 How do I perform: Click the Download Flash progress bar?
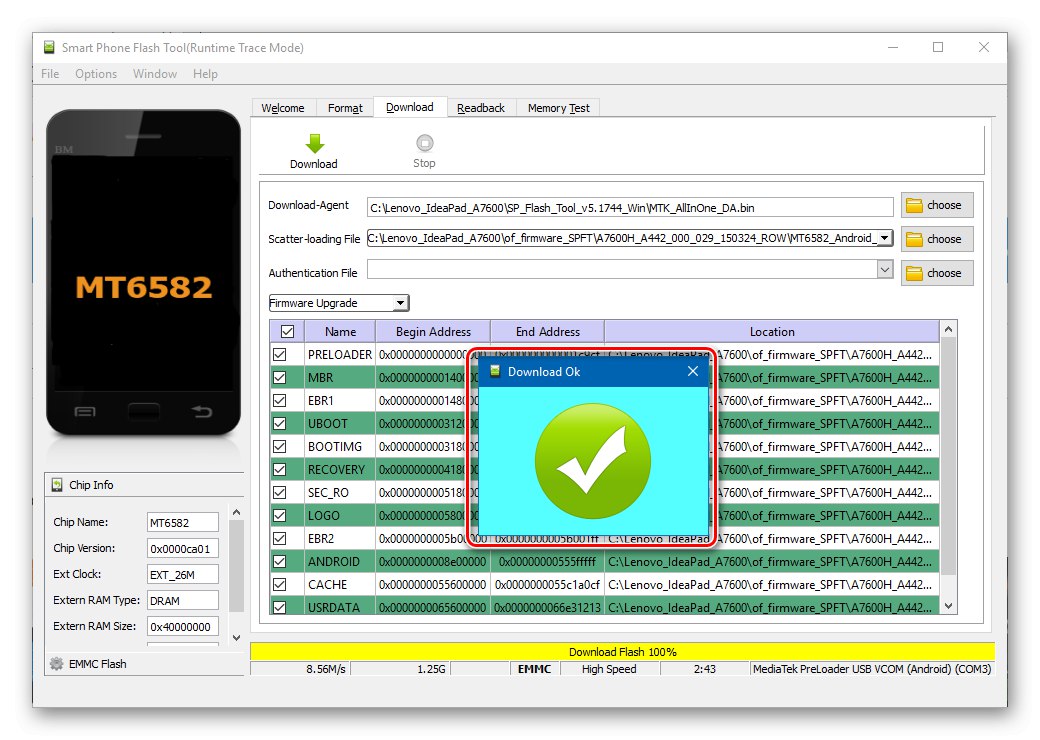(x=620, y=651)
